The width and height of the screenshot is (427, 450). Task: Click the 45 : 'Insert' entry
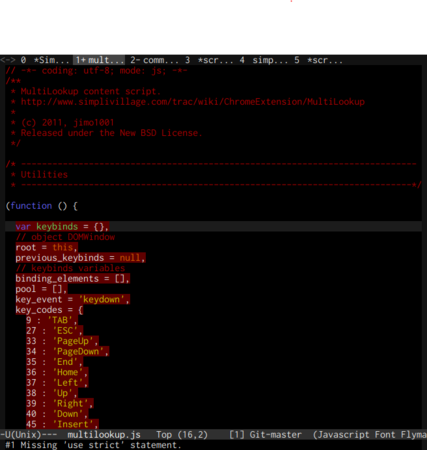coord(62,424)
